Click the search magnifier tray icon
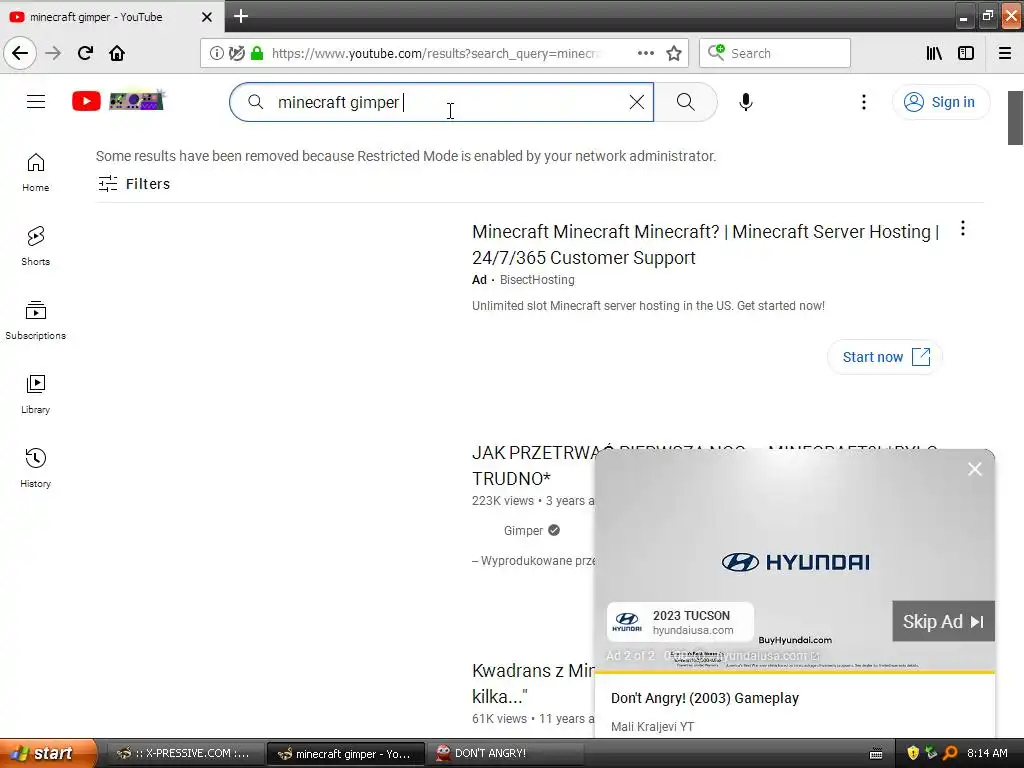The width and height of the screenshot is (1024, 768). click(950, 753)
